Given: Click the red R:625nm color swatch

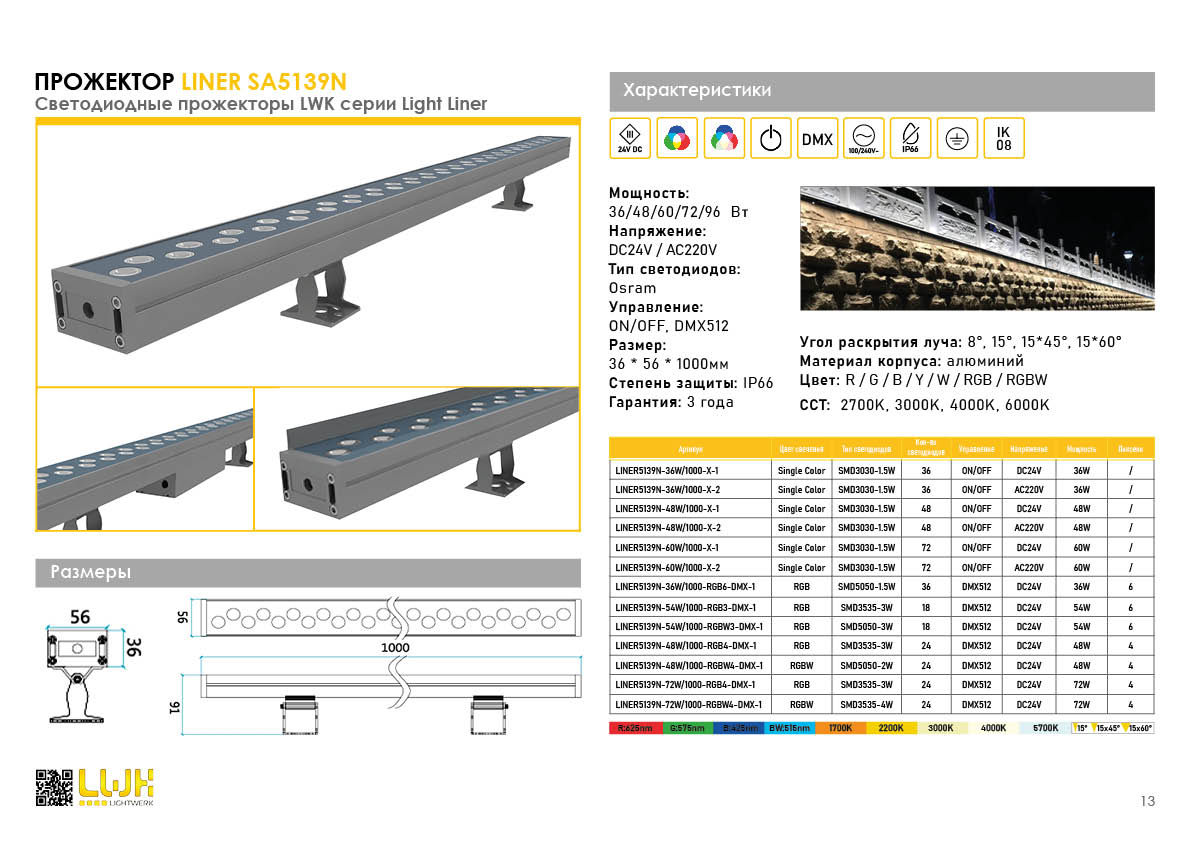Looking at the screenshot, I should pos(634,728).
